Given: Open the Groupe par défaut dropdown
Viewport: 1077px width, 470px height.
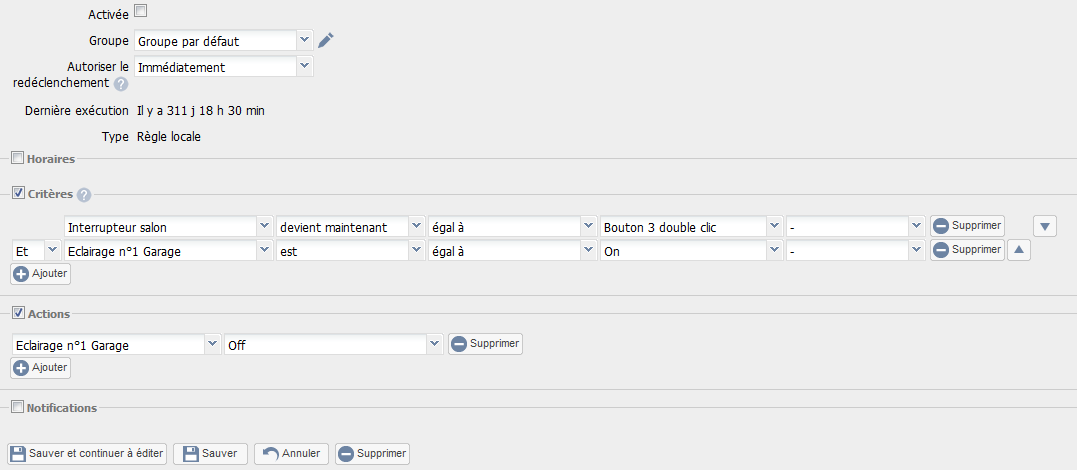Looking at the screenshot, I should [x=224, y=41].
